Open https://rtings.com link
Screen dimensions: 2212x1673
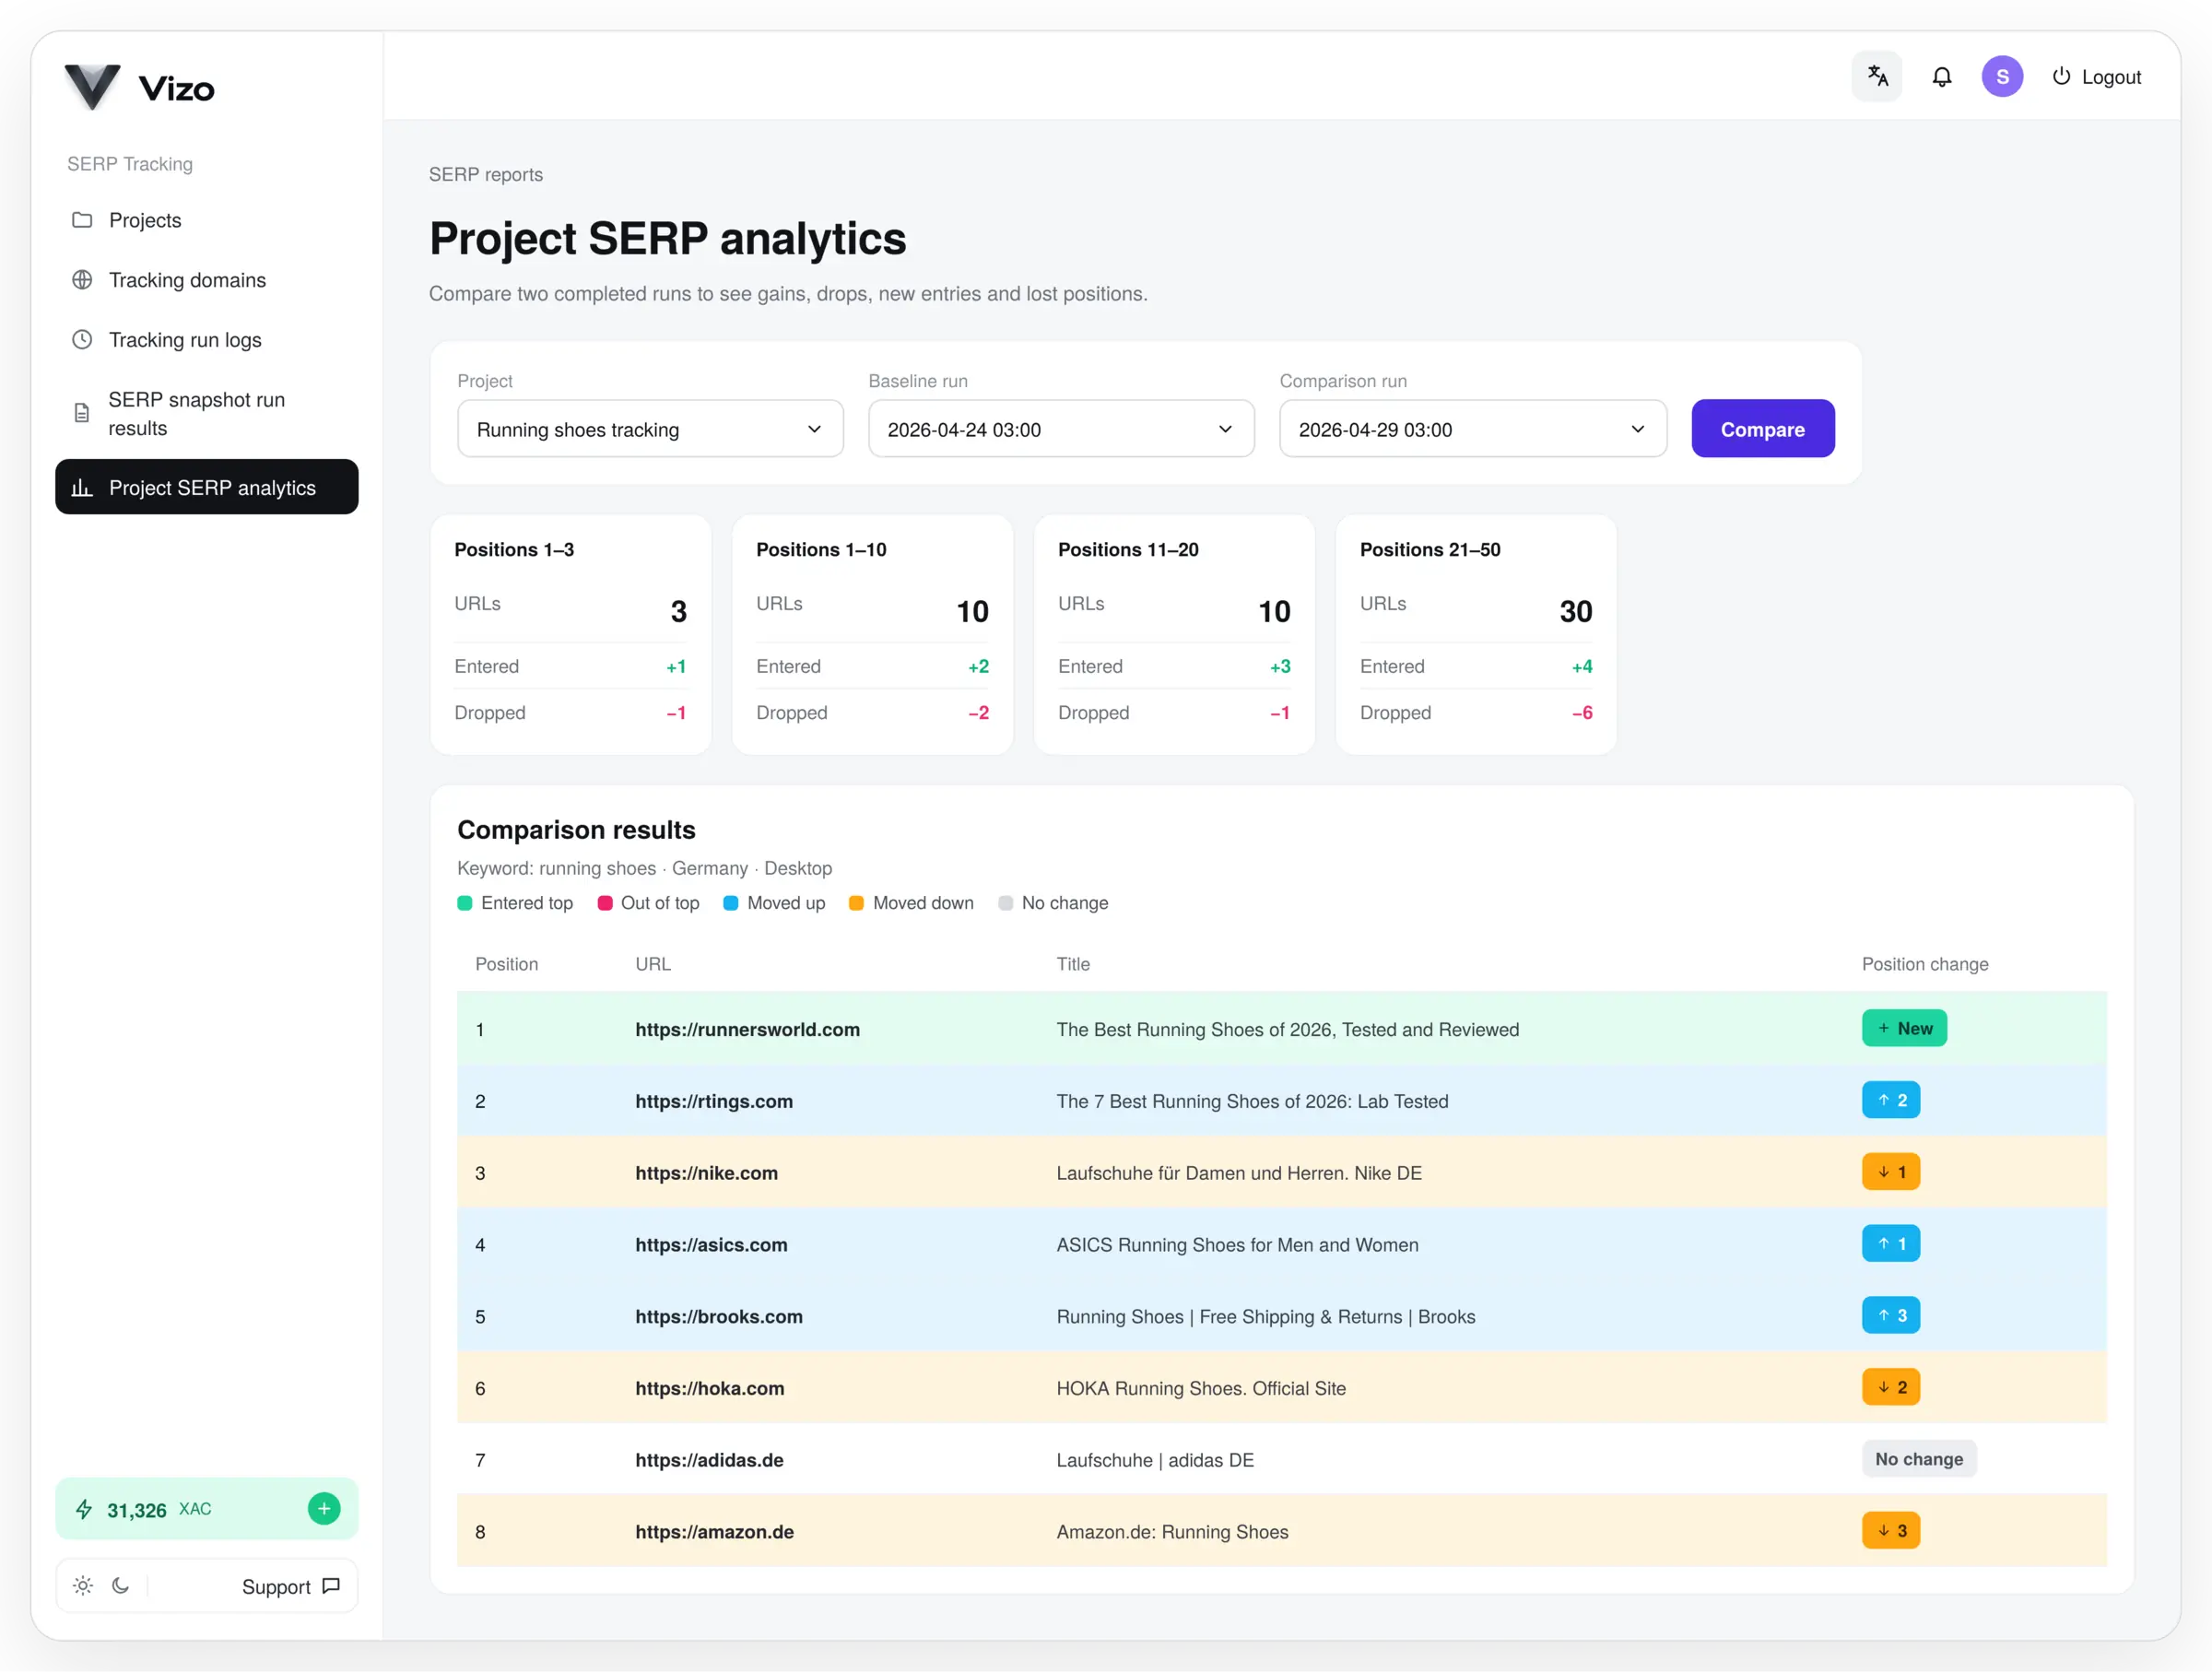714,1101
